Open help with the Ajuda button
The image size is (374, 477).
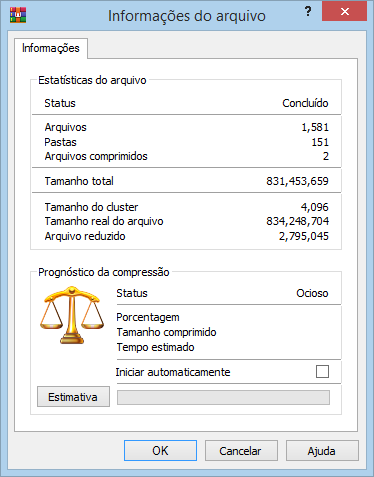pos(322,451)
